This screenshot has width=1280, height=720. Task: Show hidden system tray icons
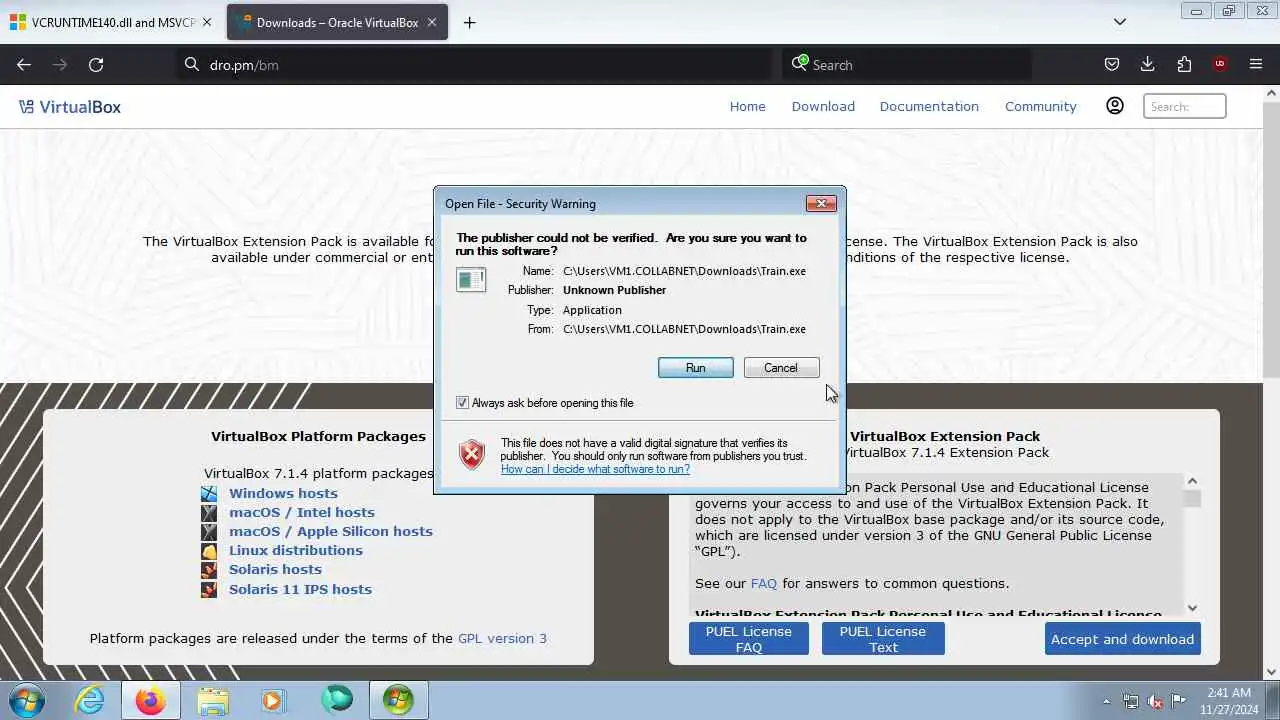pyautogui.click(x=1106, y=701)
